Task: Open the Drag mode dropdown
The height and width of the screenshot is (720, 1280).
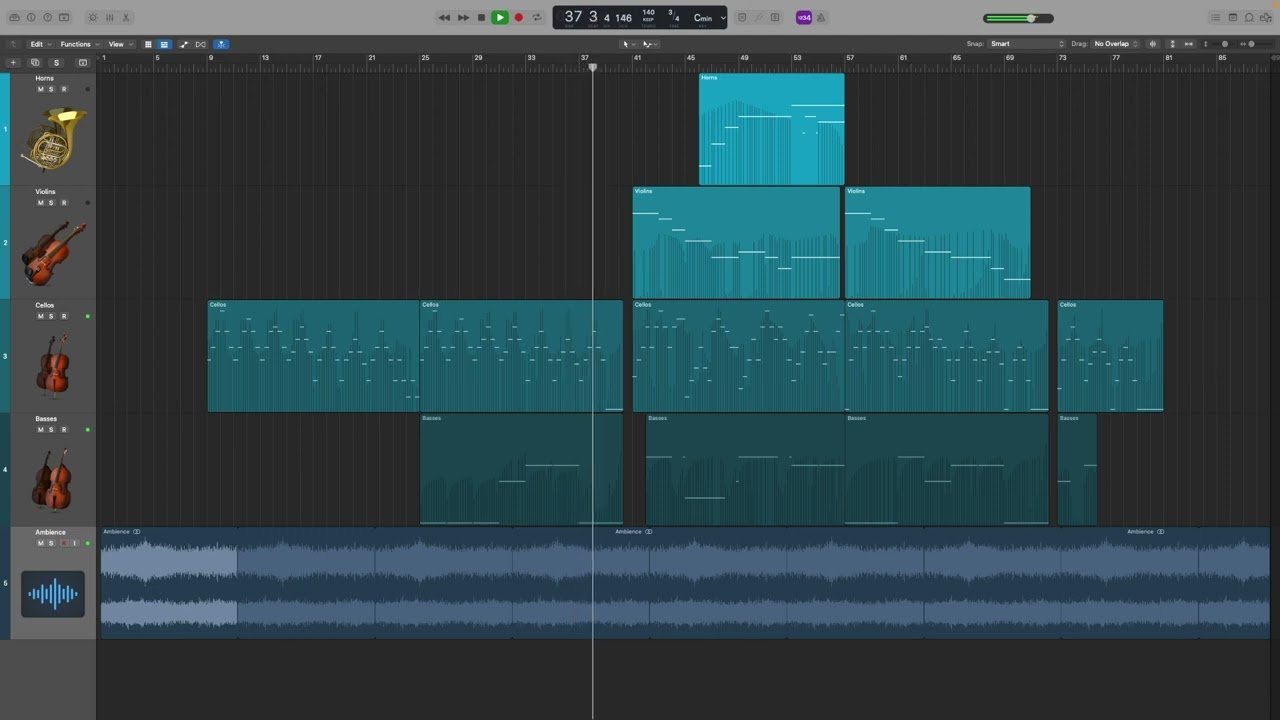Action: 1116,44
